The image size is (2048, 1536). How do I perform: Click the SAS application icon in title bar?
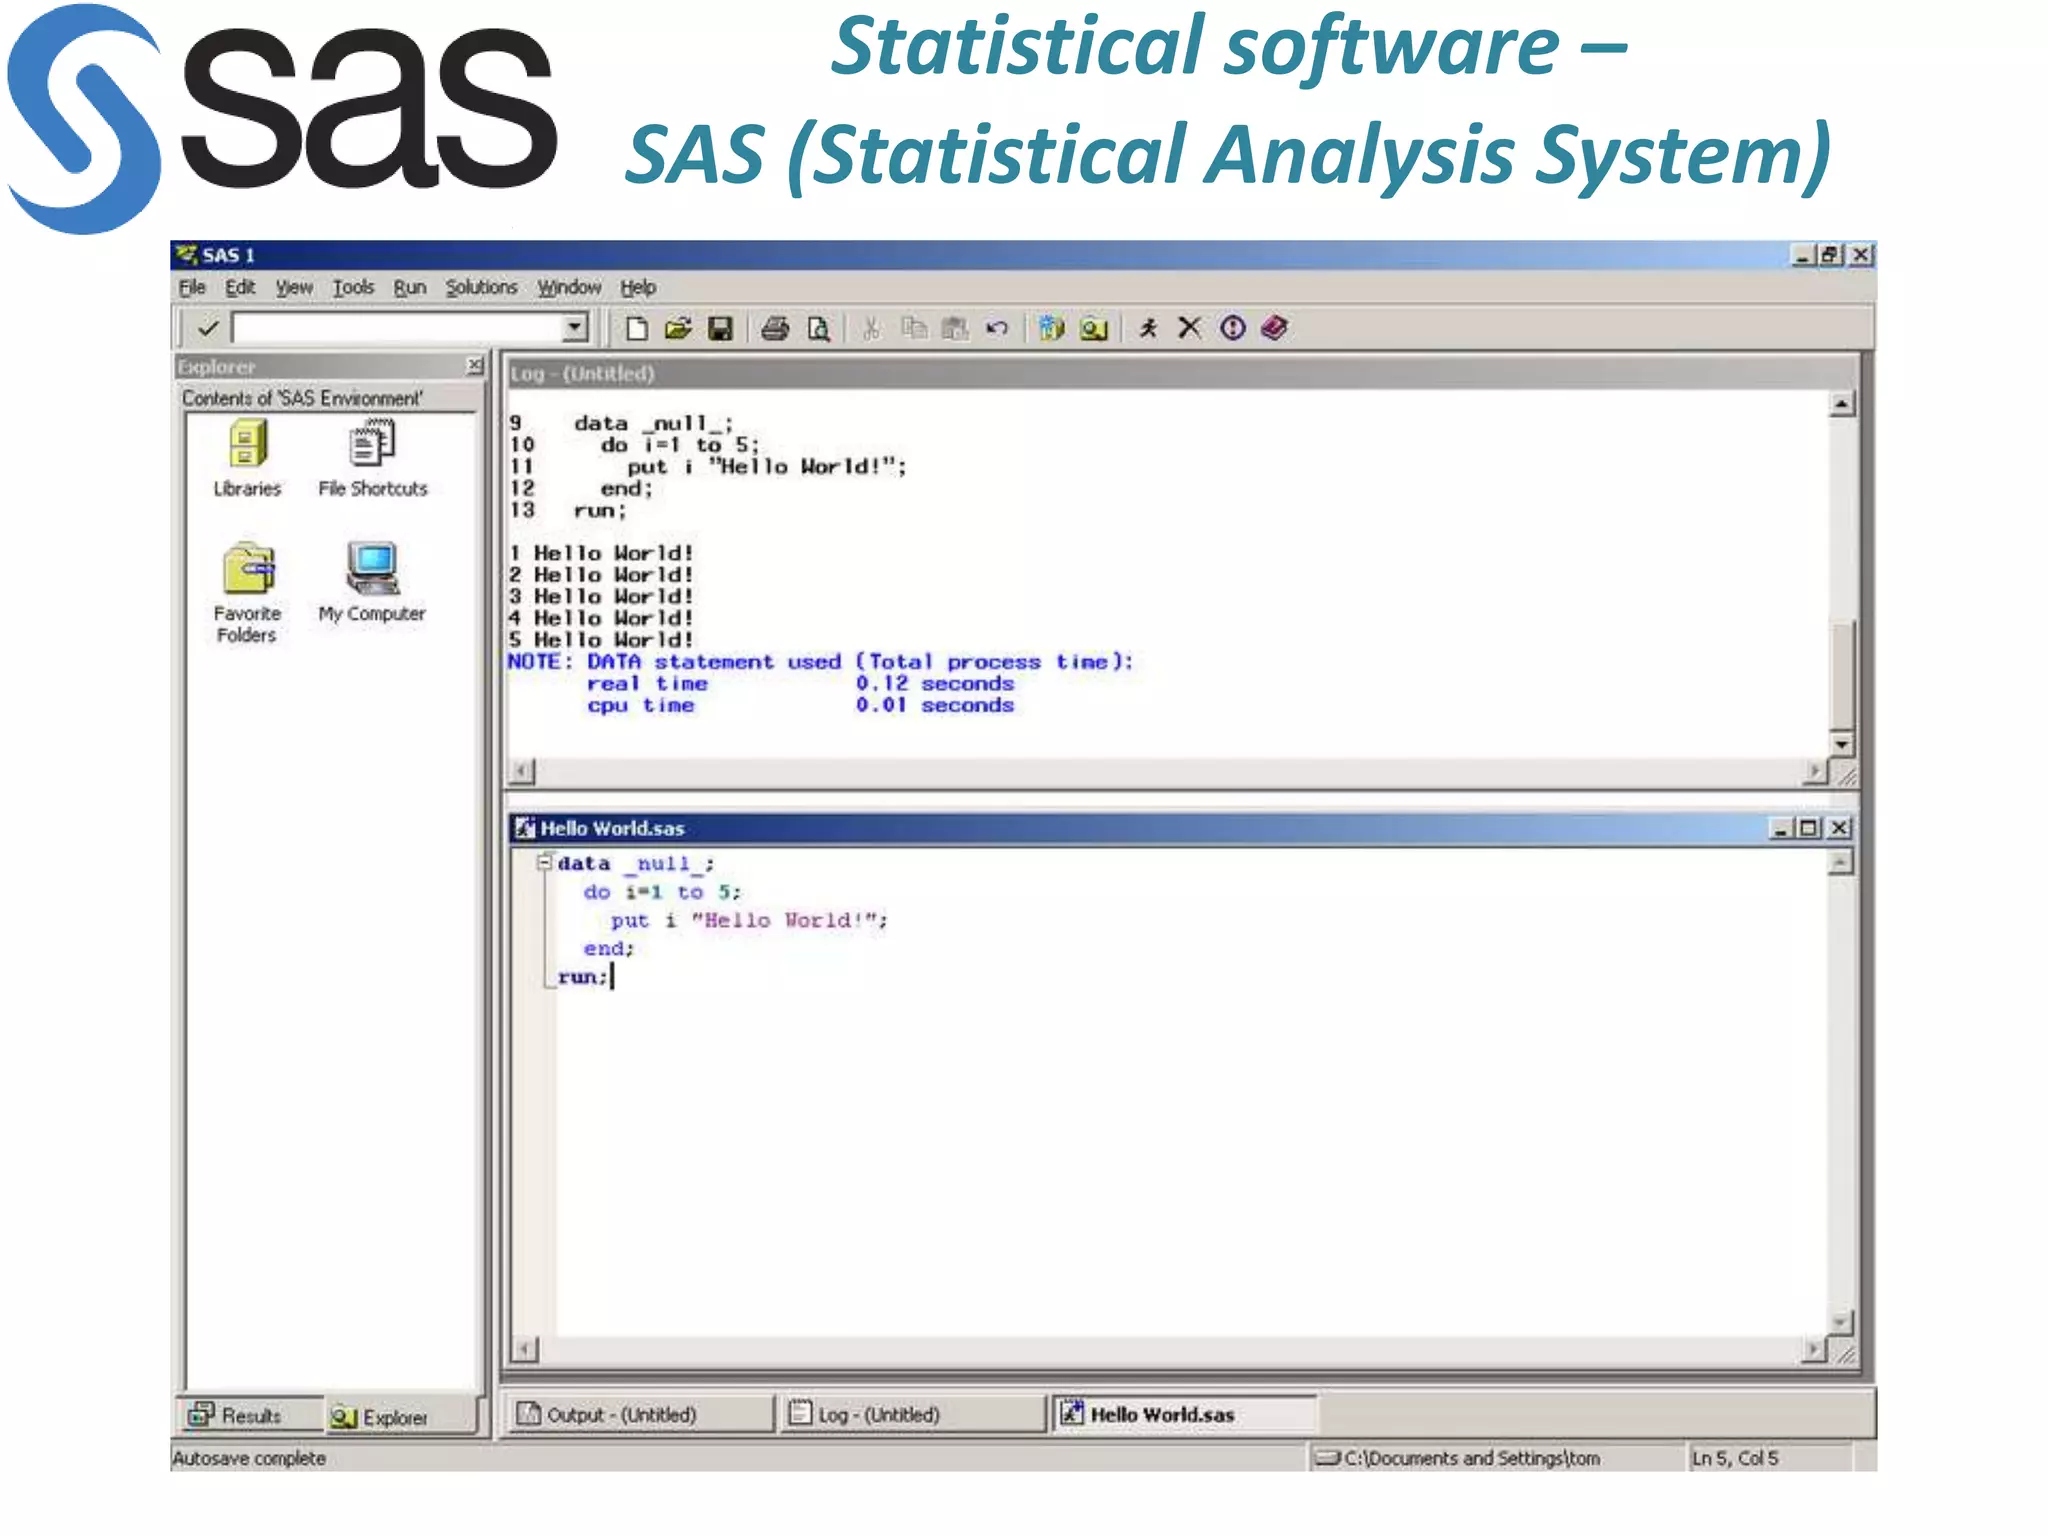(x=186, y=255)
